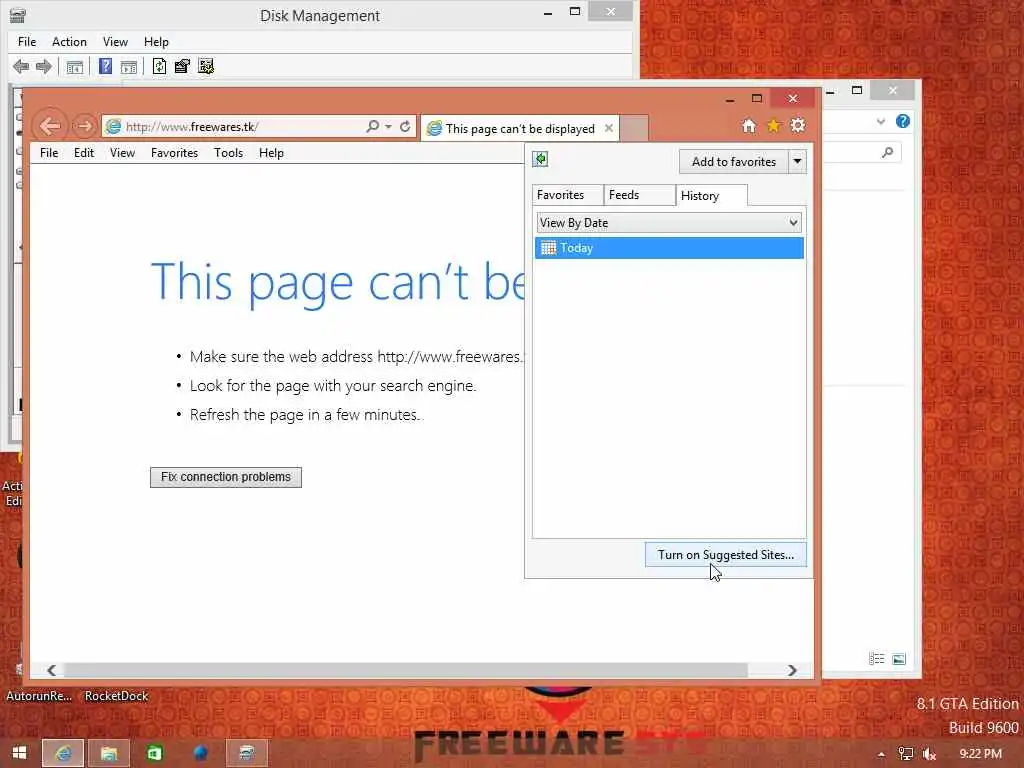Click Add to favorites button
Screen dimensions: 1024x768
[x=733, y=161]
